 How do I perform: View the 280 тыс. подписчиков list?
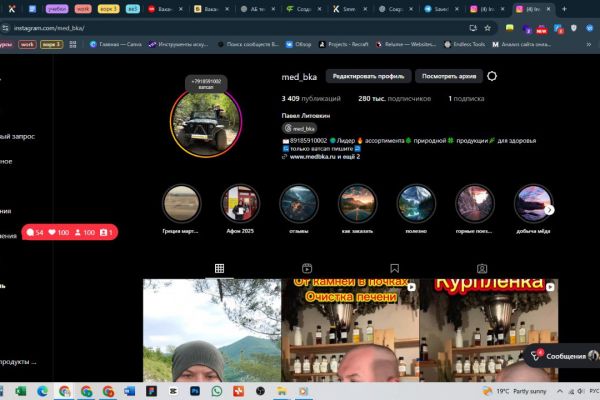(395, 99)
